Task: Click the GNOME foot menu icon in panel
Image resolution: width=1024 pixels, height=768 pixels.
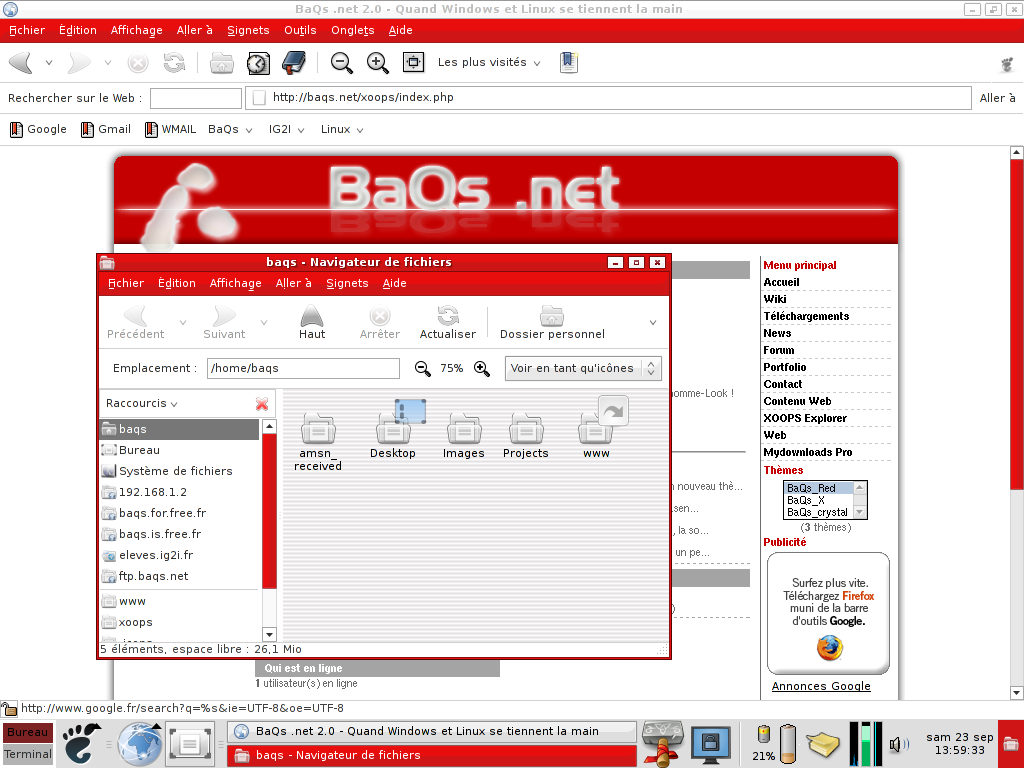Action: pyautogui.click(x=82, y=743)
